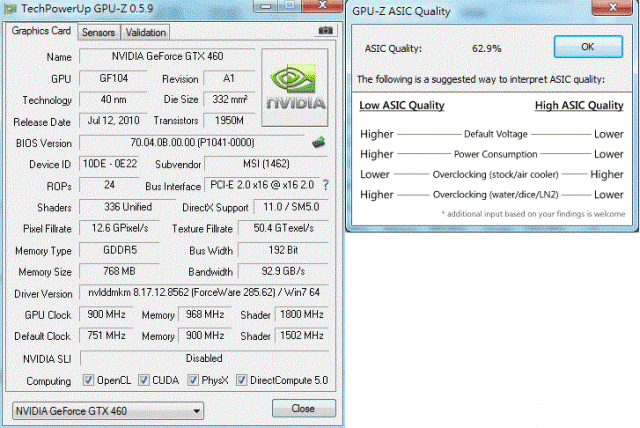Screen dimensions: 640x428
Task: Click the Die Size field showing 332 mm²
Action: pos(229,100)
